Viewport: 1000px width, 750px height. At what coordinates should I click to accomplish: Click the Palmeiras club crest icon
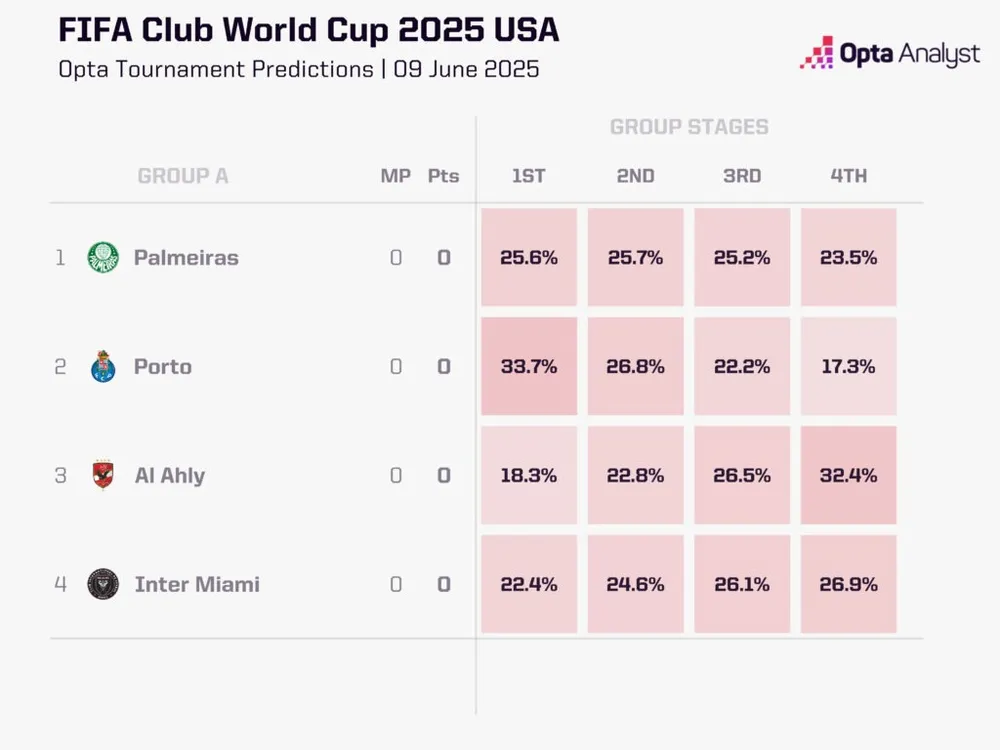(x=102, y=257)
